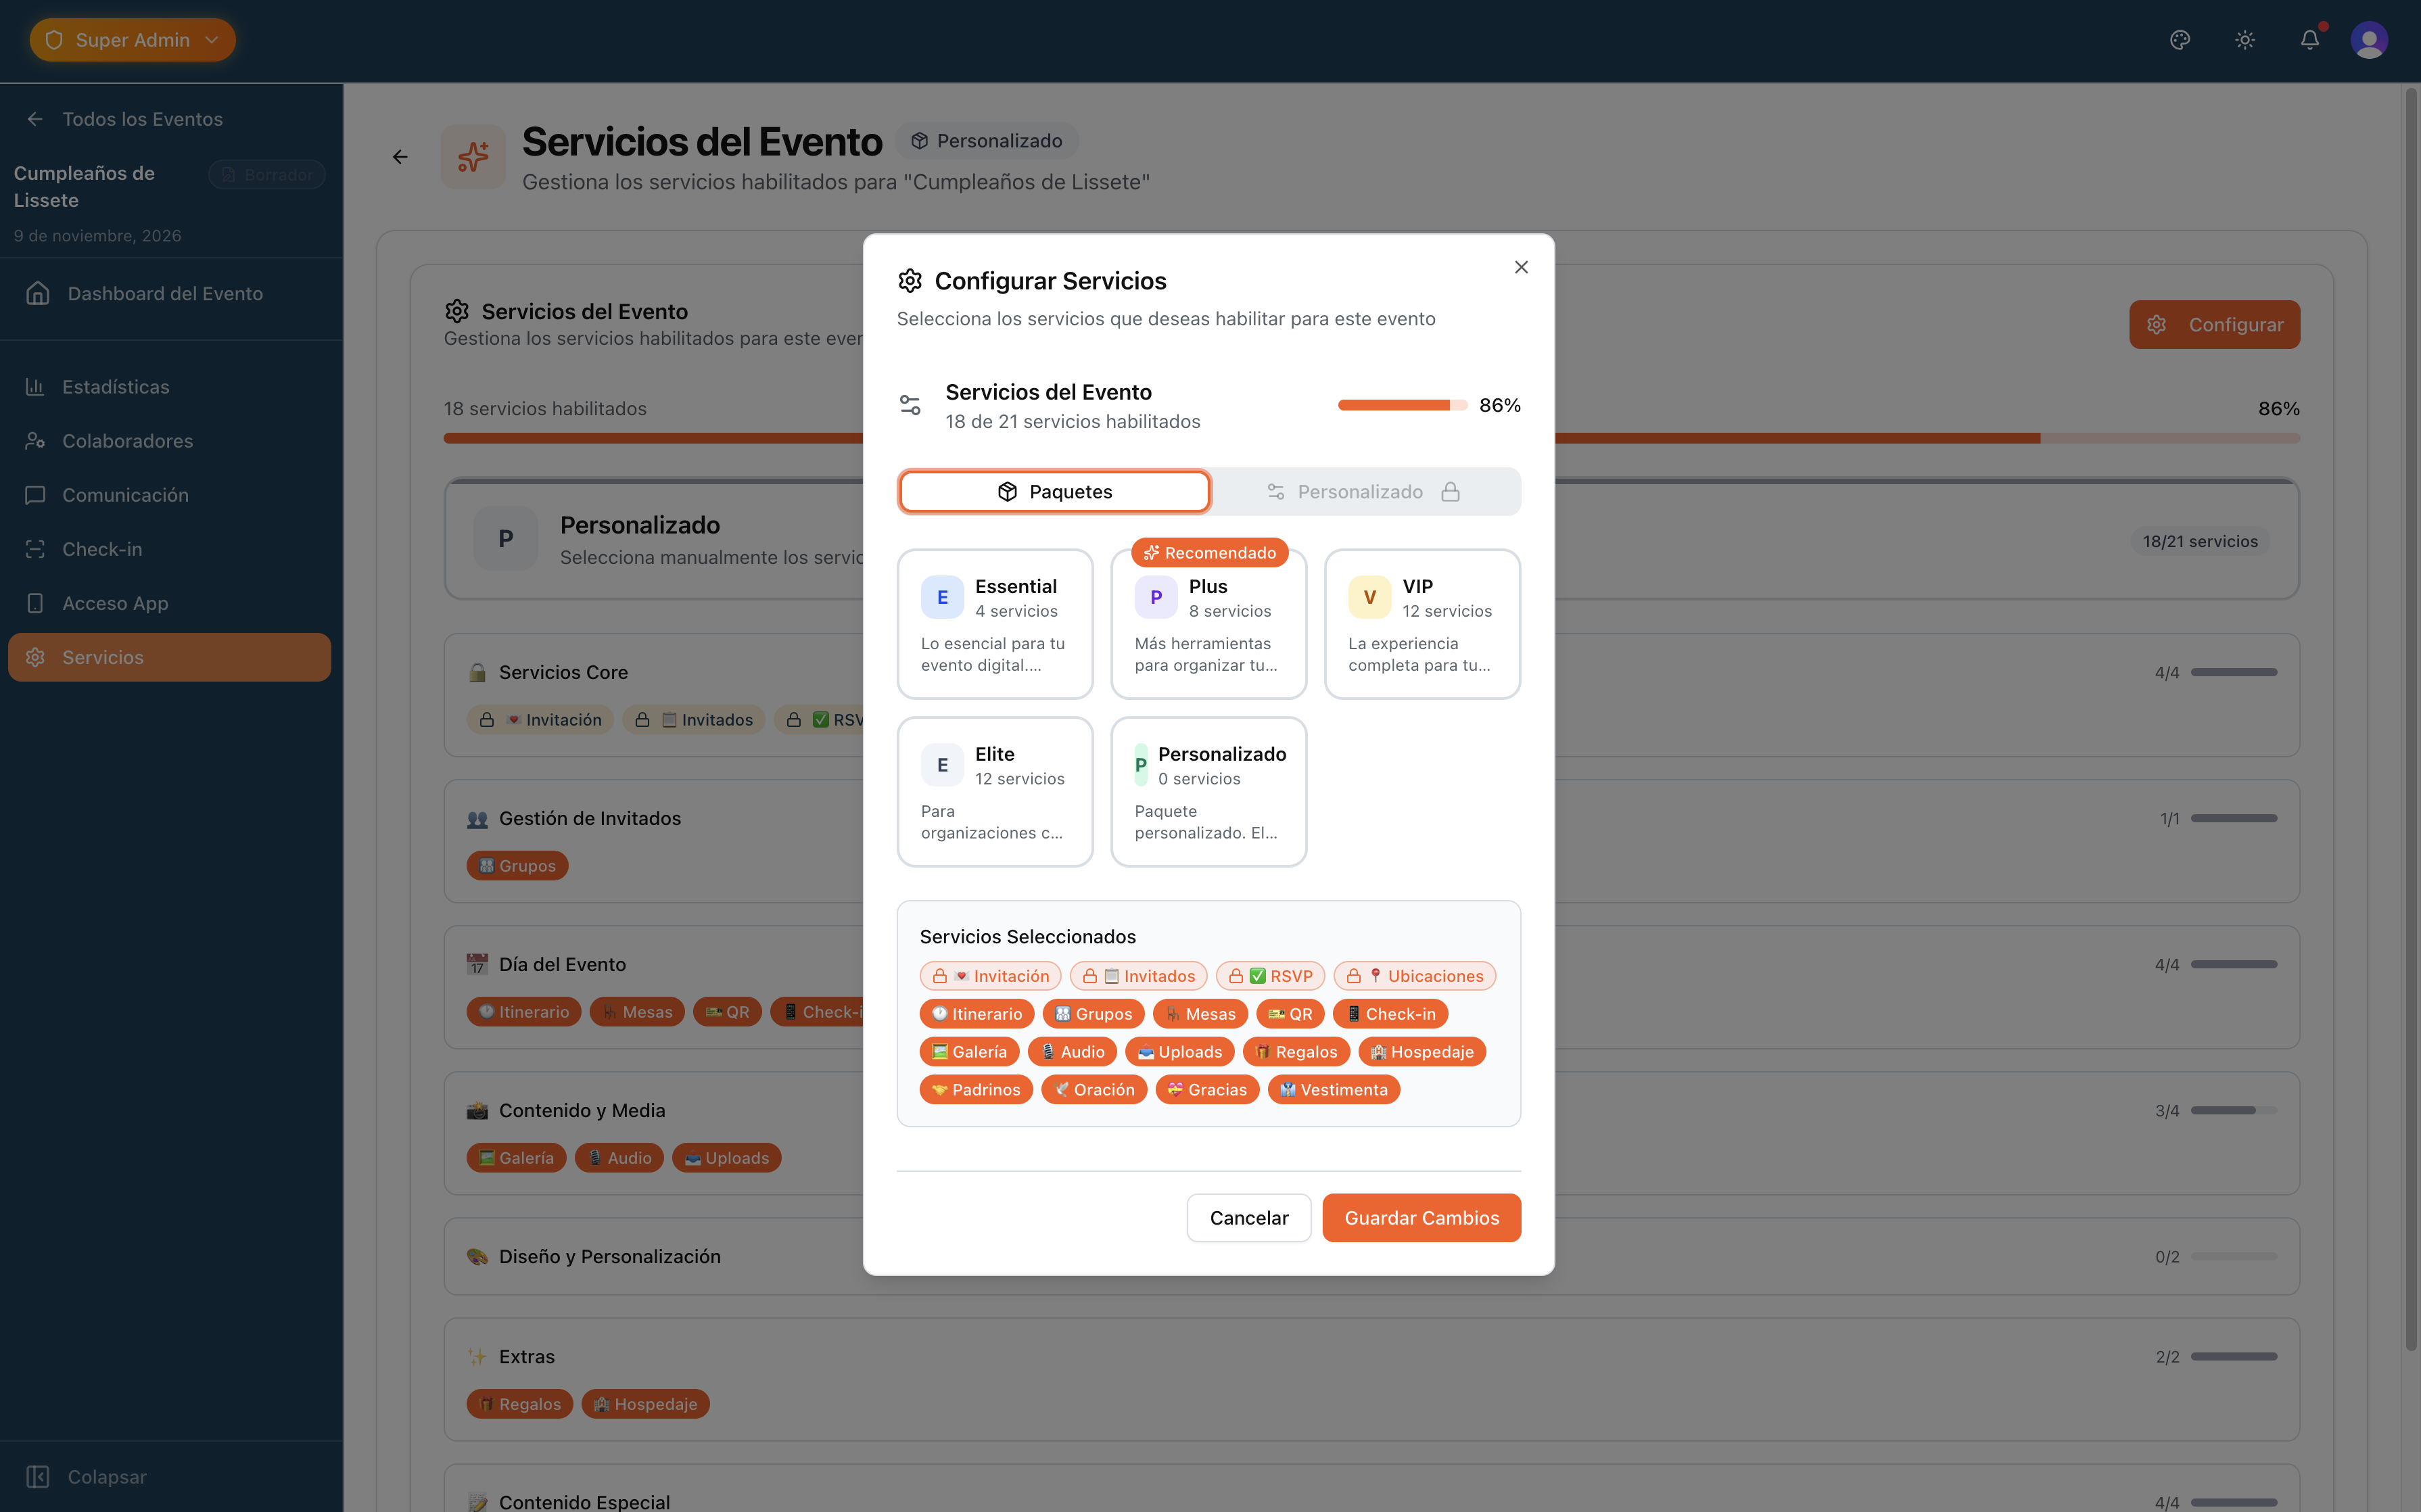The width and height of the screenshot is (2421, 1512).
Task: Click the Galería chip in dialog
Action: coord(969,1052)
